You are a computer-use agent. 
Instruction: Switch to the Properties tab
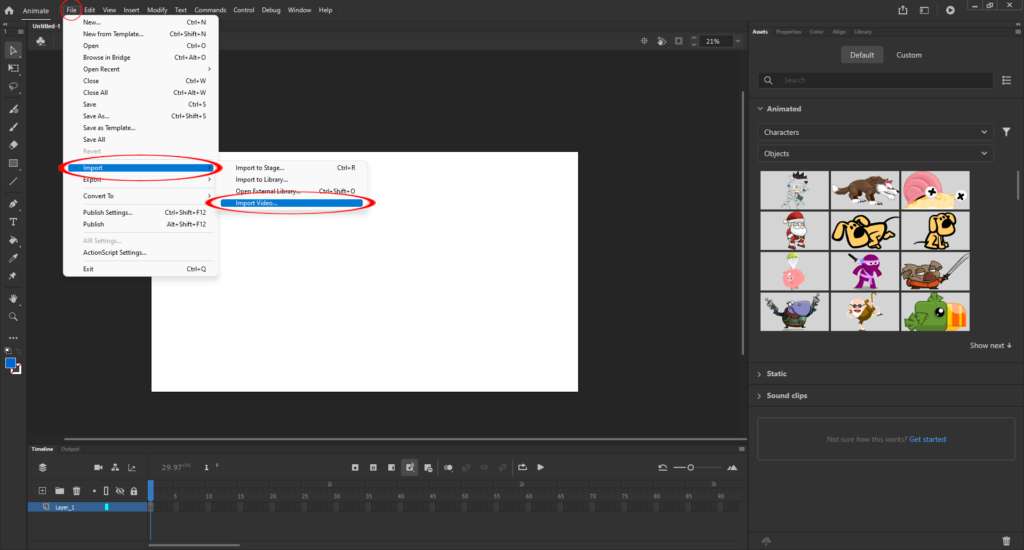[788, 31]
